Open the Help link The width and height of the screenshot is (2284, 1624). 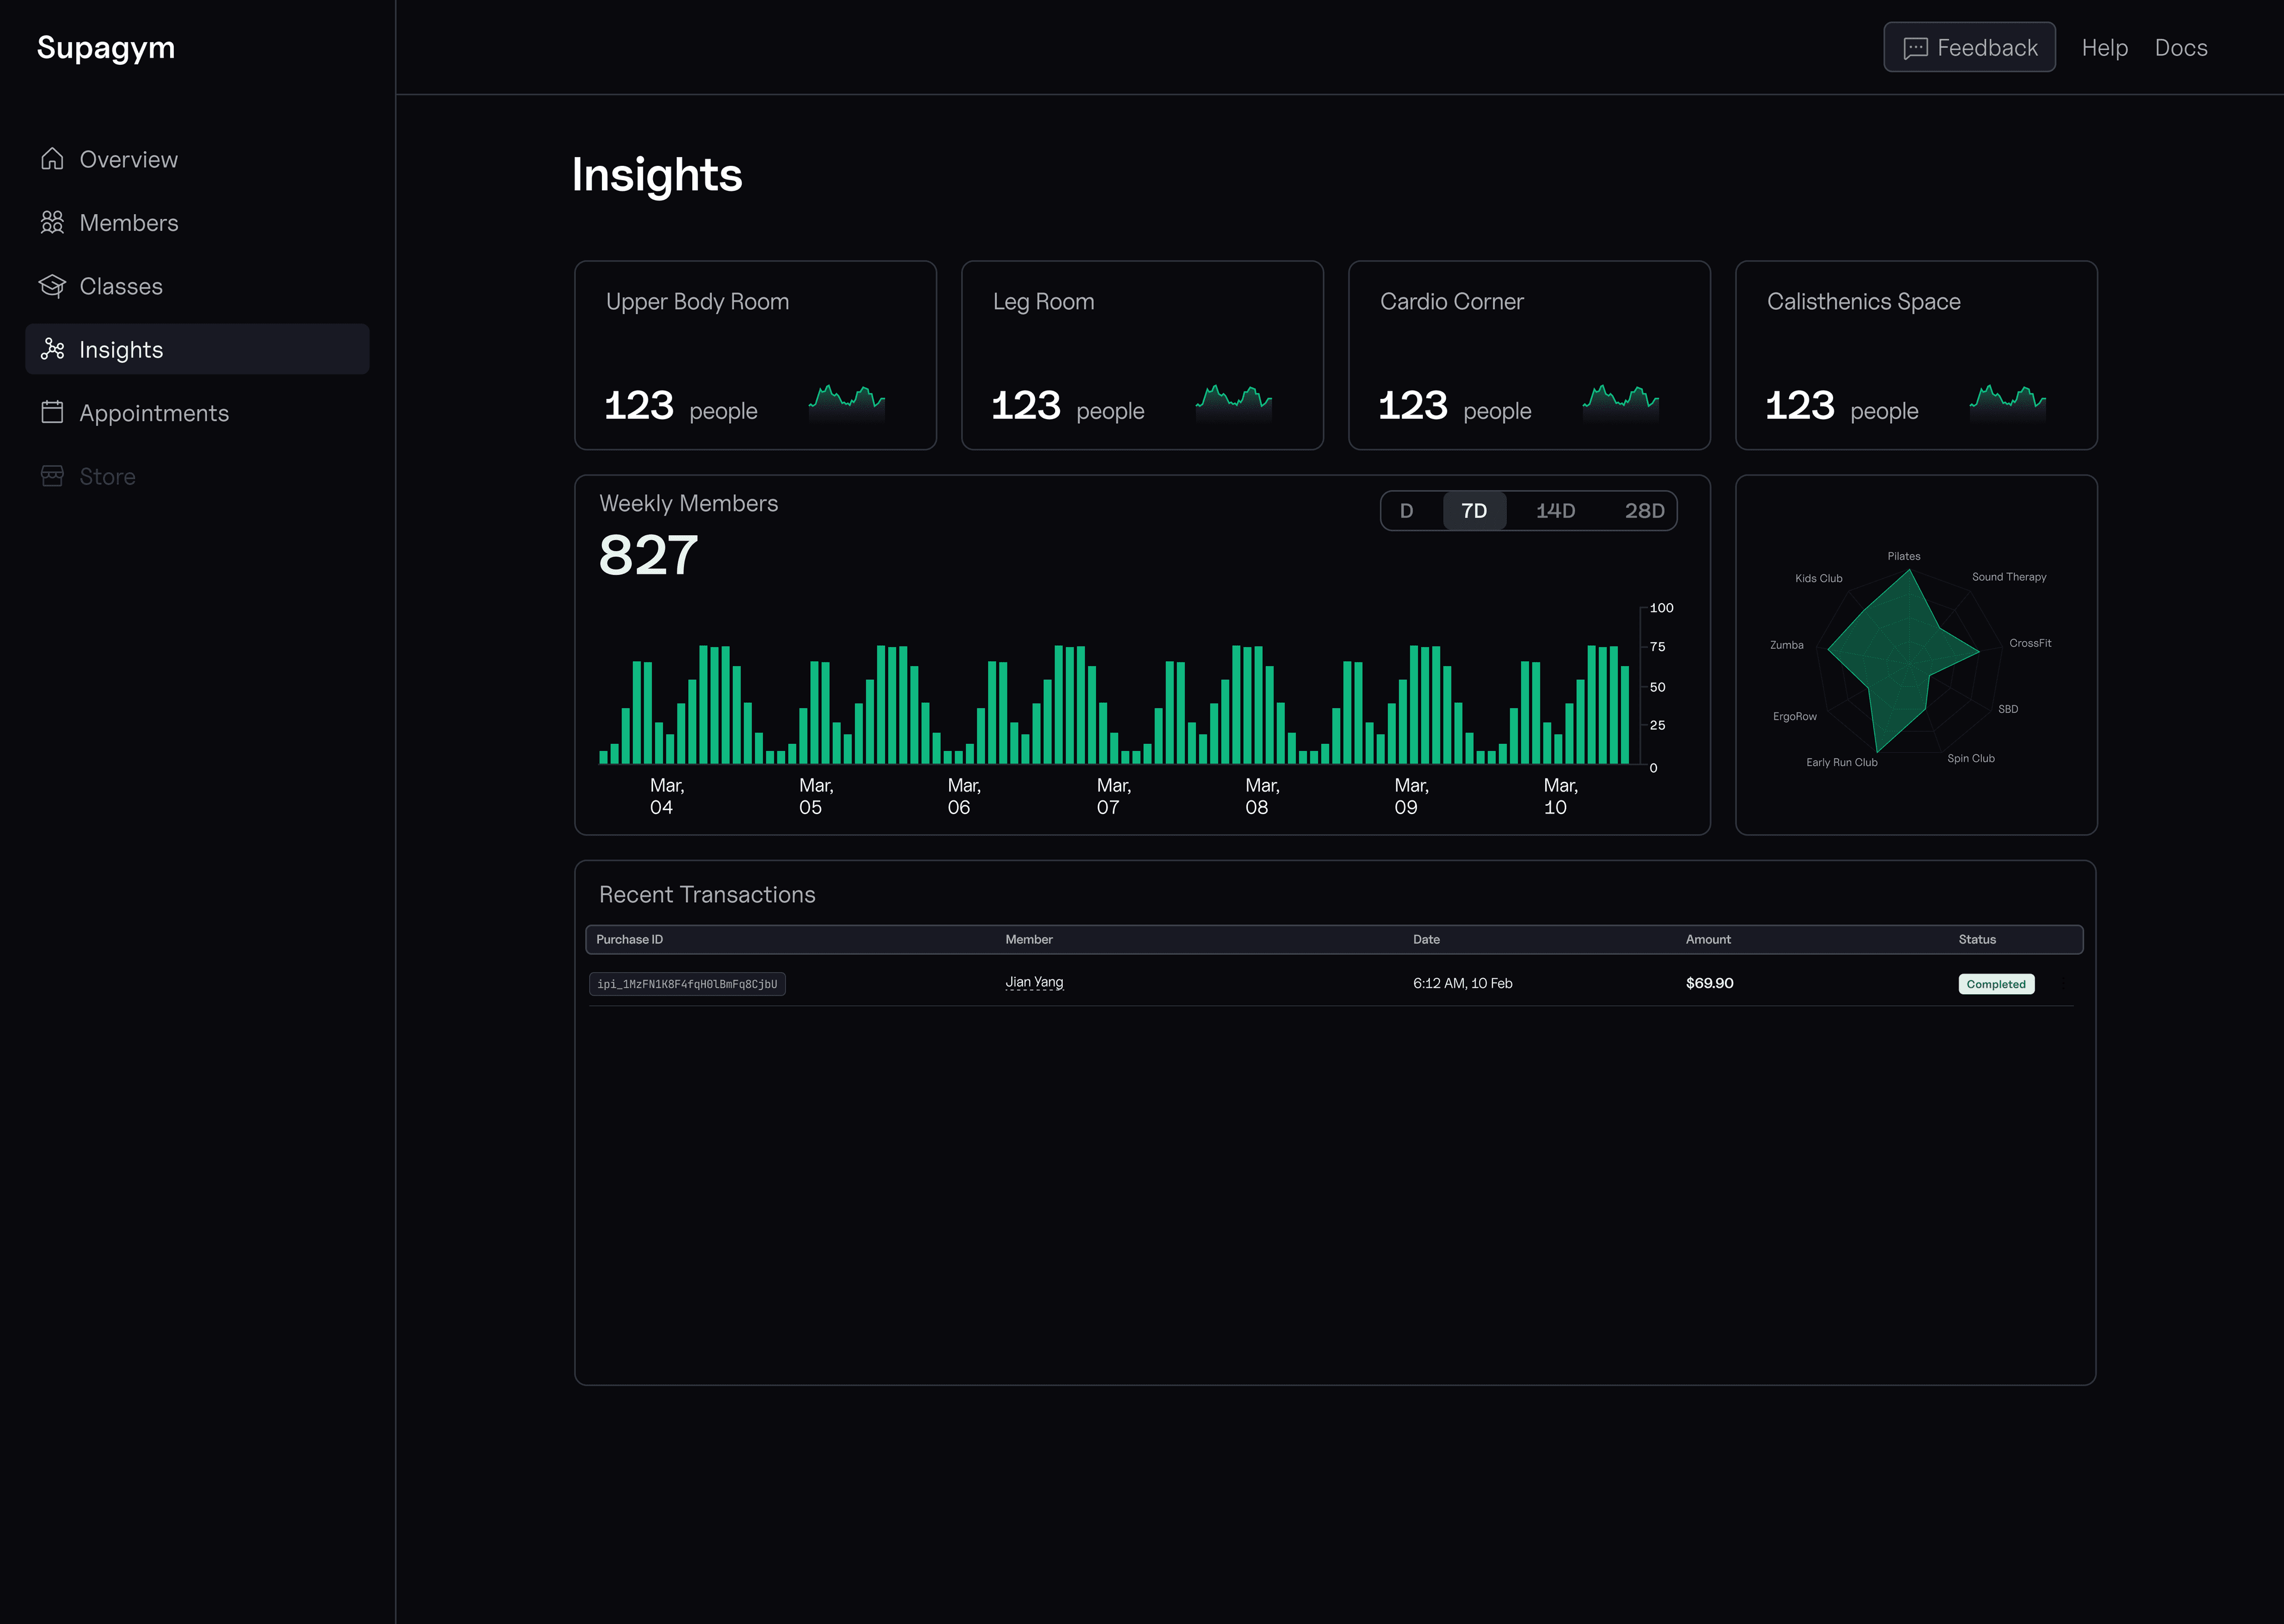click(x=2104, y=48)
